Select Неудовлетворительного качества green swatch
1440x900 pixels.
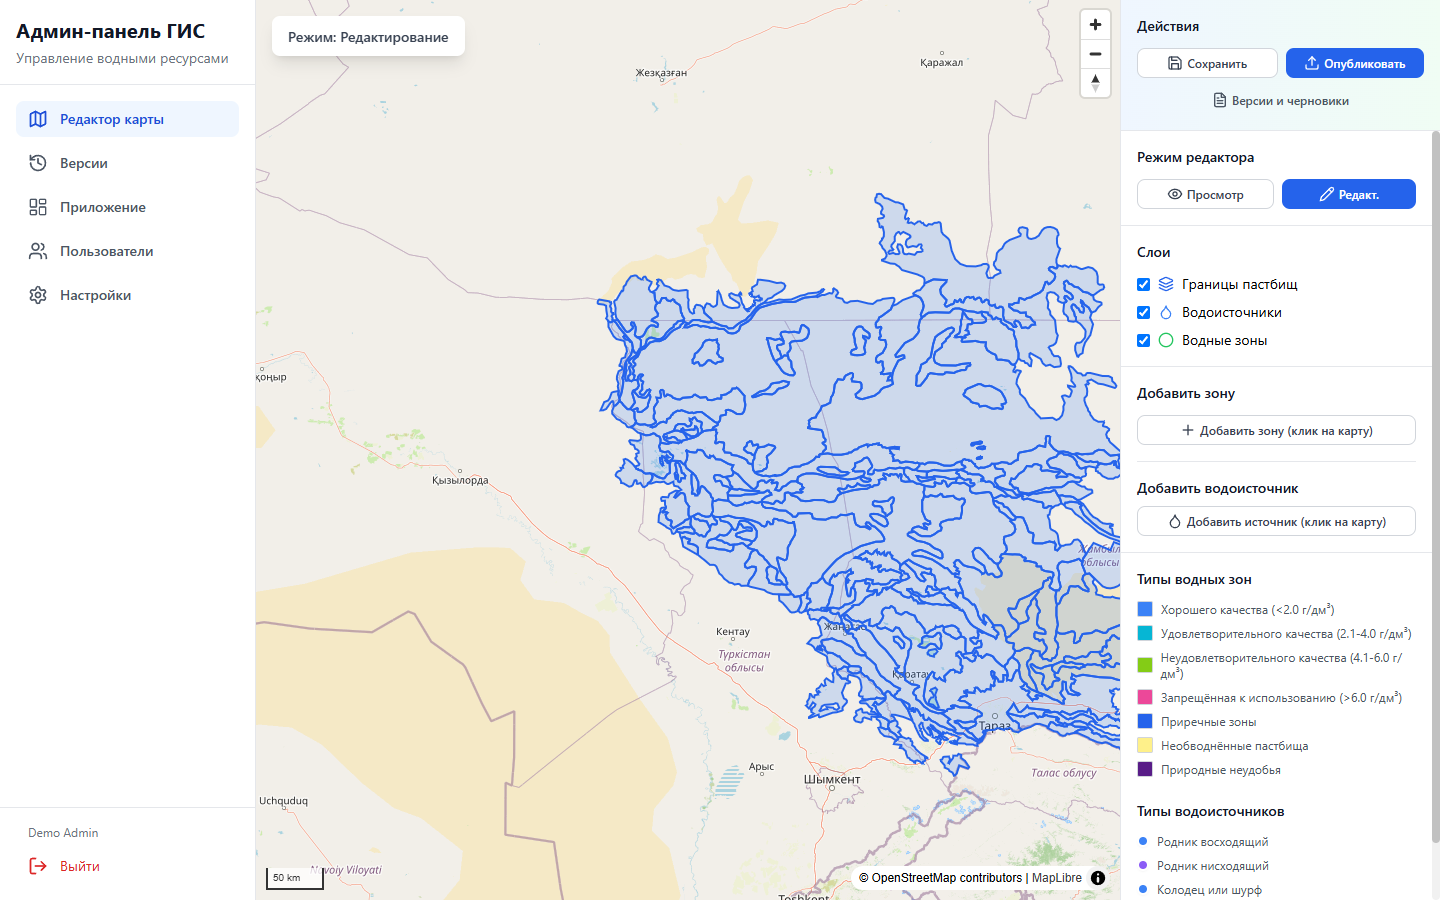[1145, 665]
